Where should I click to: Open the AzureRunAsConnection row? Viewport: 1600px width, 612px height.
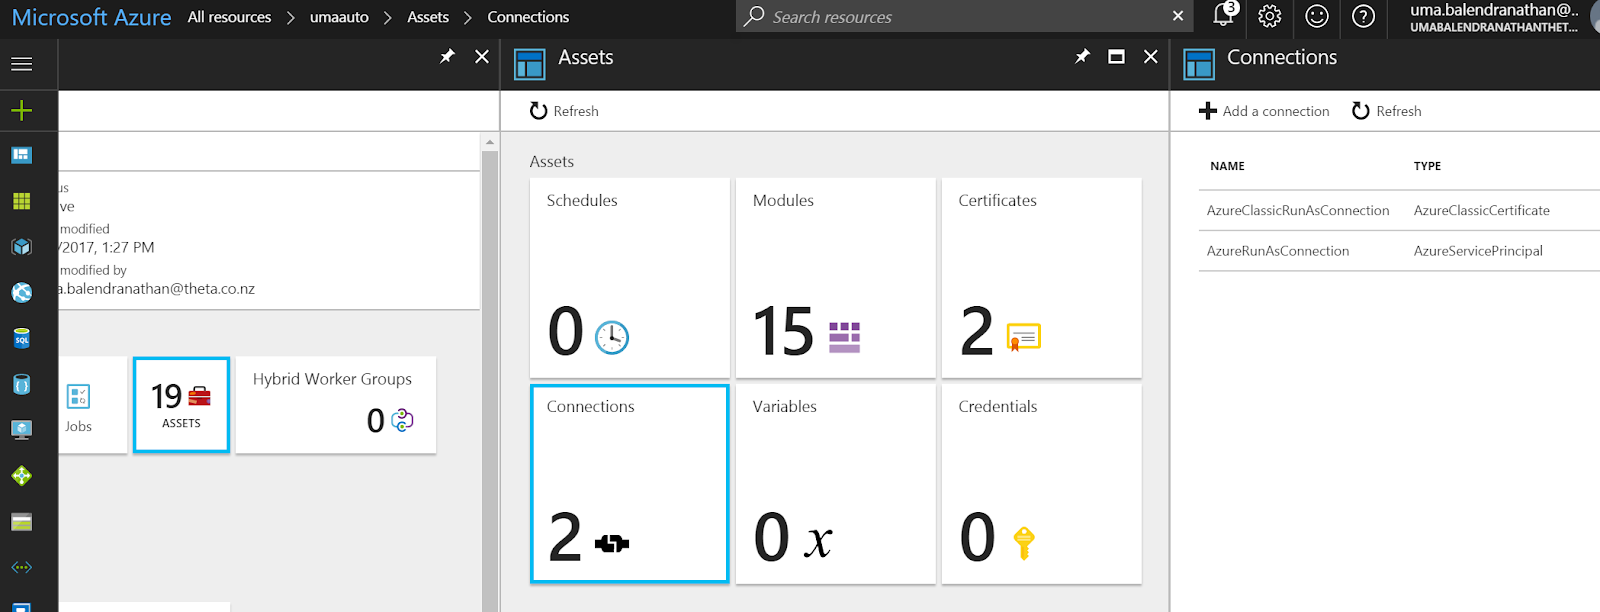[x=1399, y=251]
